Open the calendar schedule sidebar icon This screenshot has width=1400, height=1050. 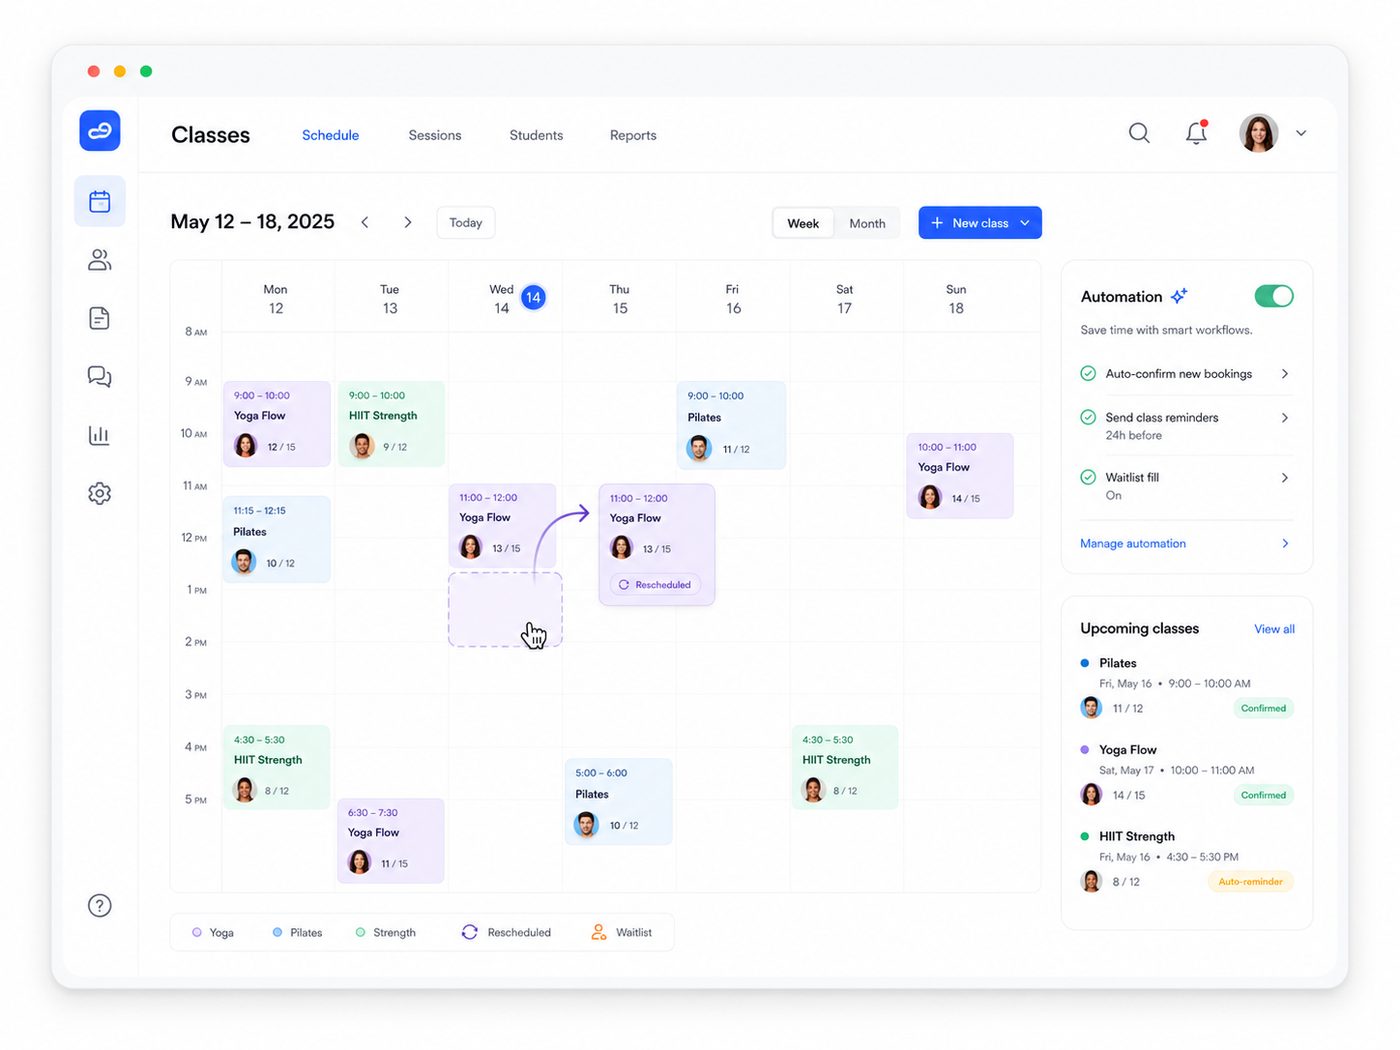[x=100, y=201]
